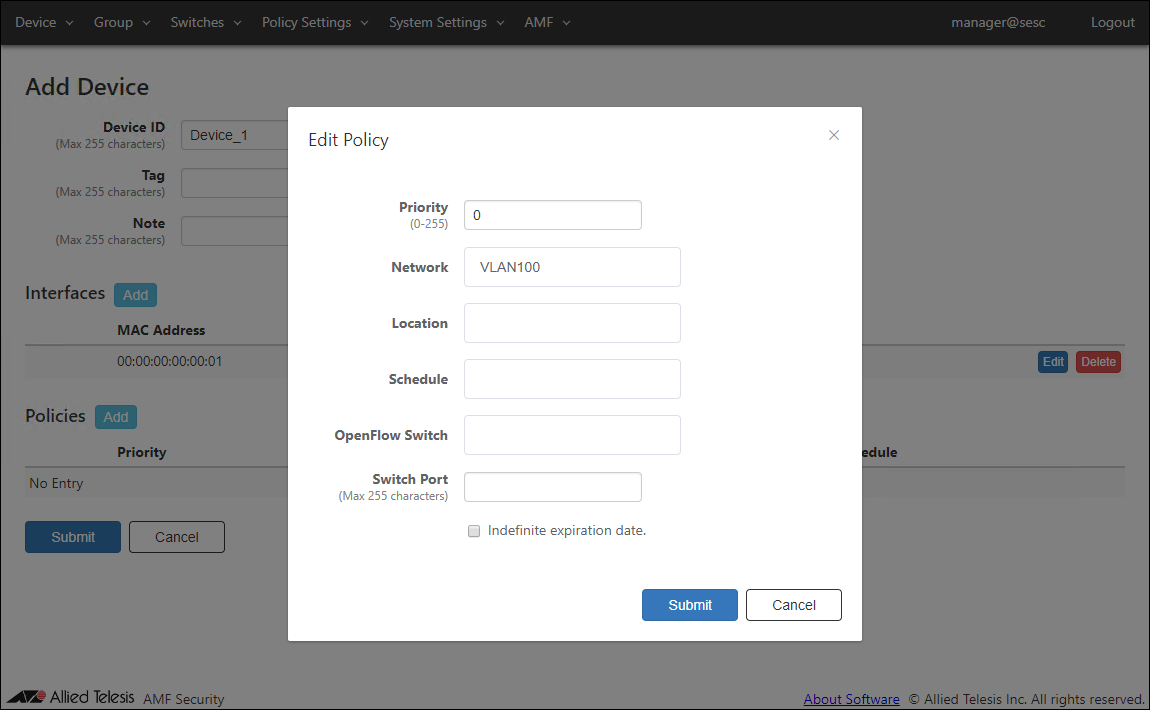
Task: Focus the Schedule input field
Action: click(572, 379)
